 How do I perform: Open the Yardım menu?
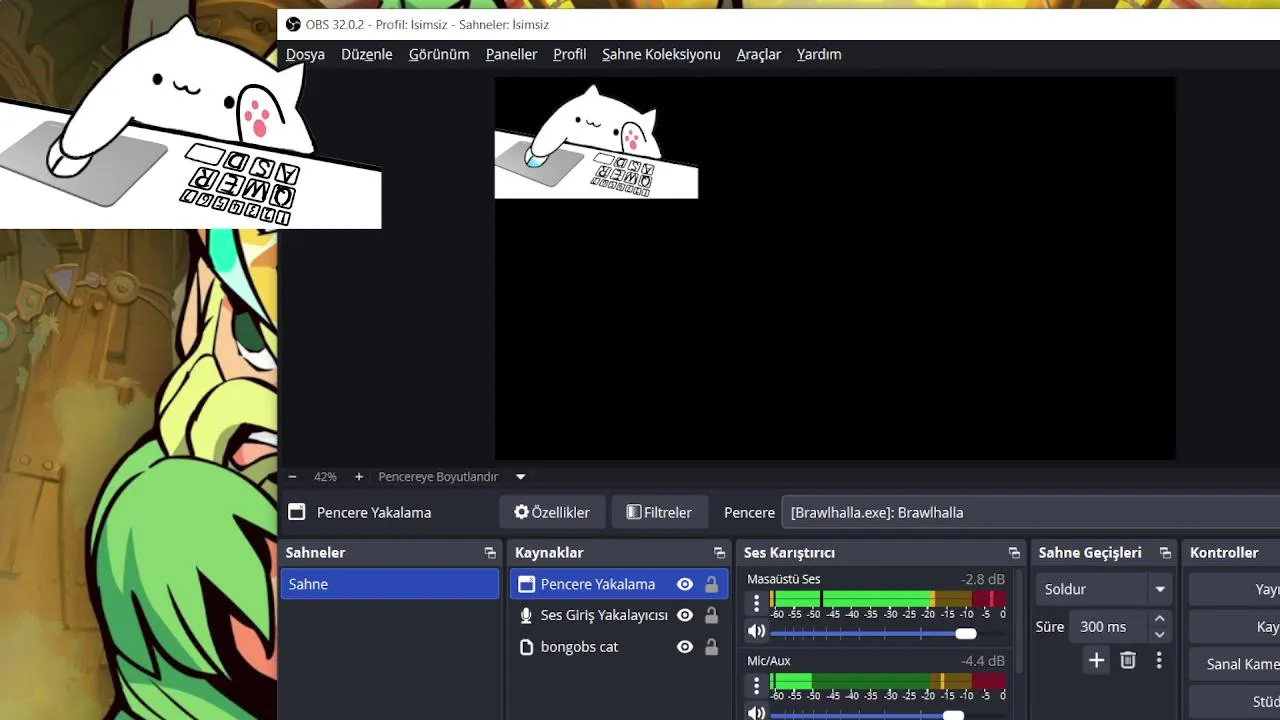pyautogui.click(x=819, y=54)
